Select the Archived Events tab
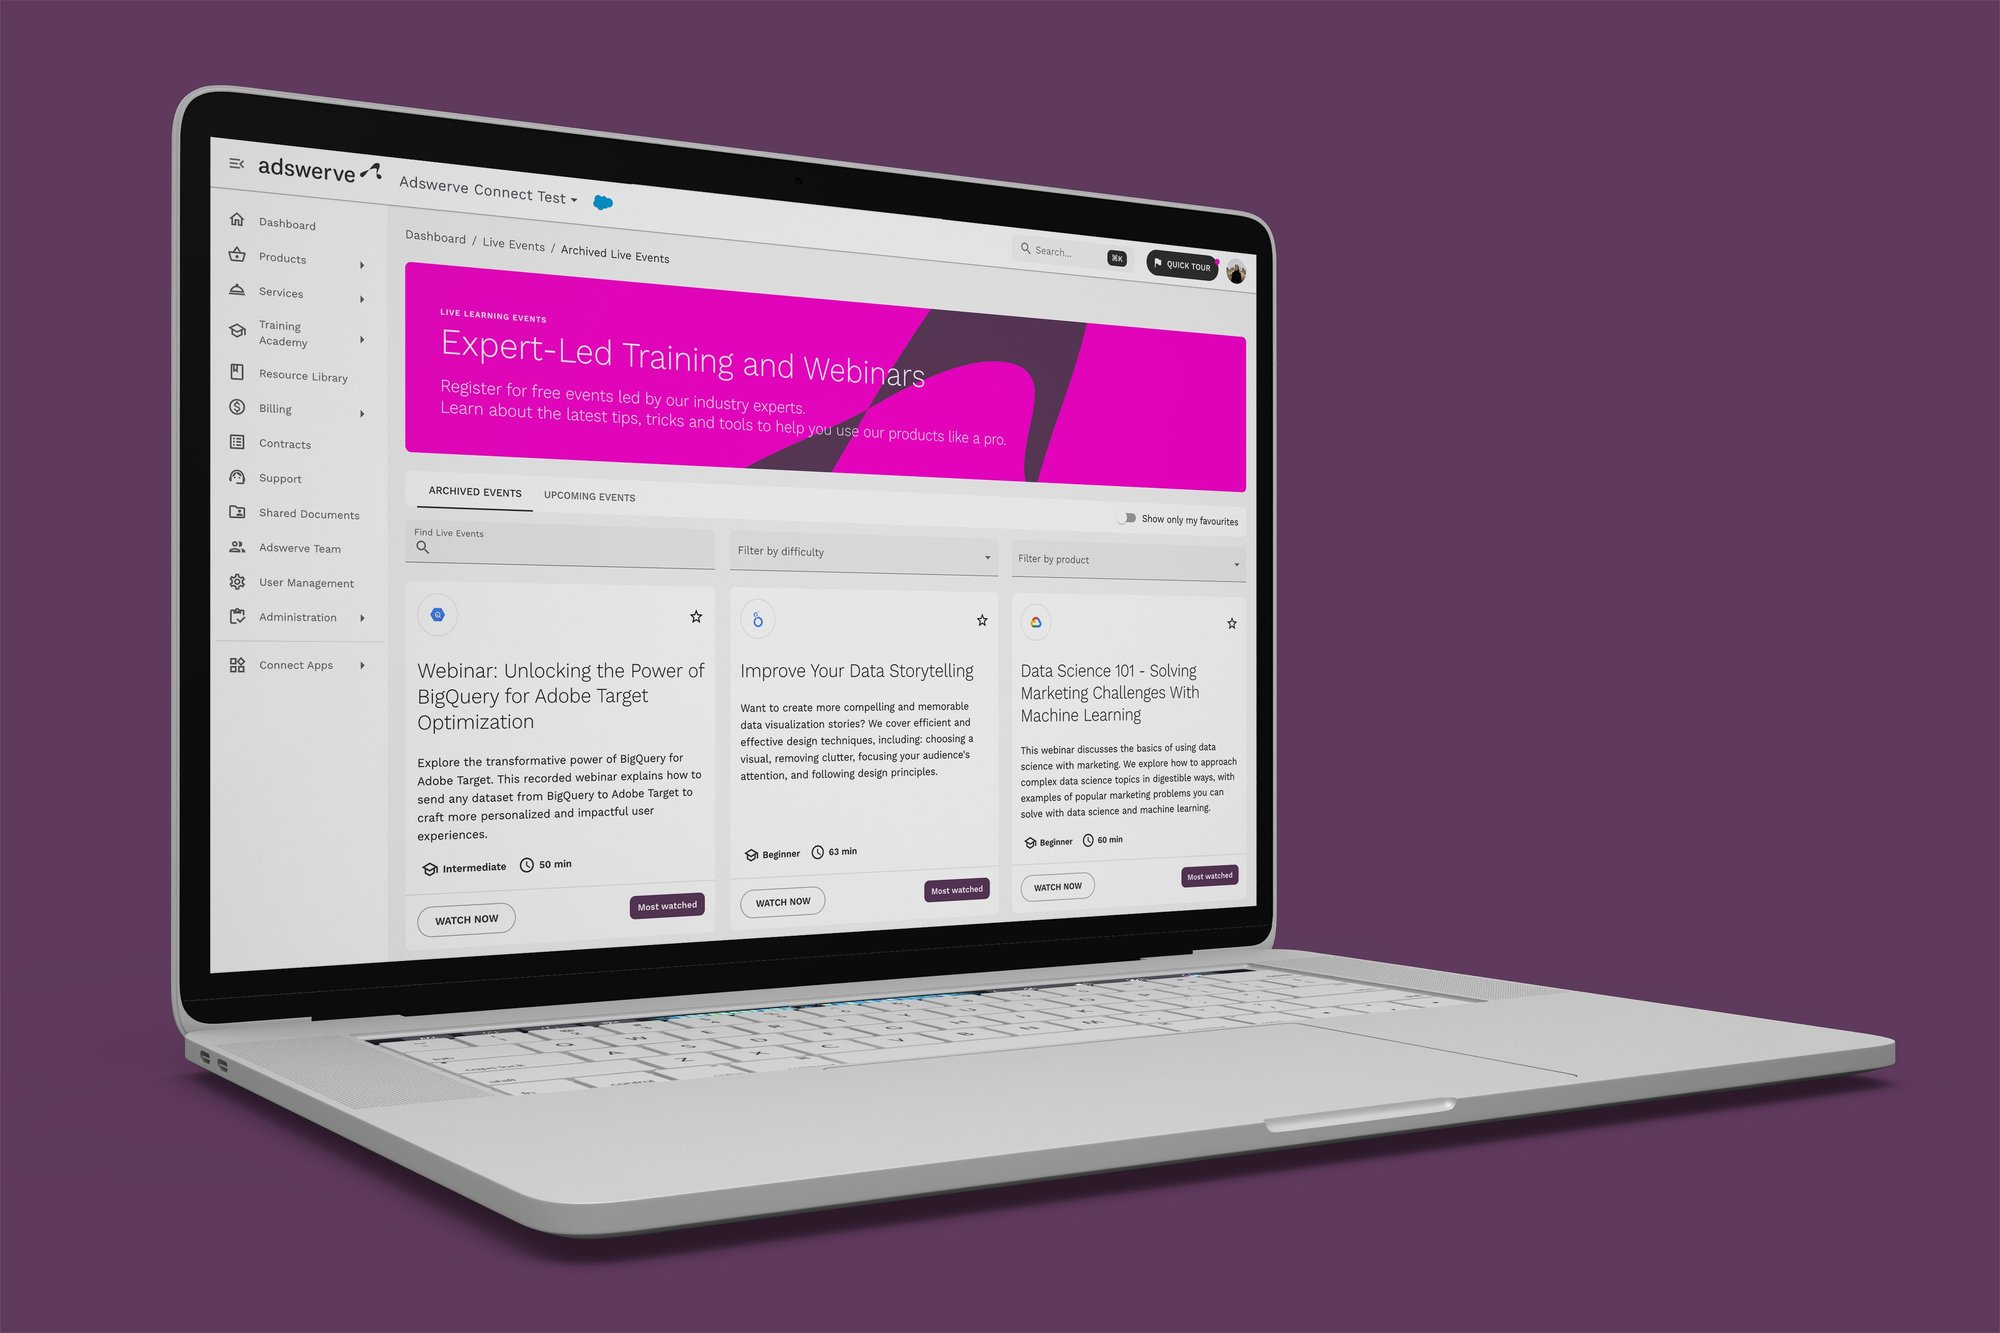The width and height of the screenshot is (2000, 1333). pyautogui.click(x=473, y=495)
